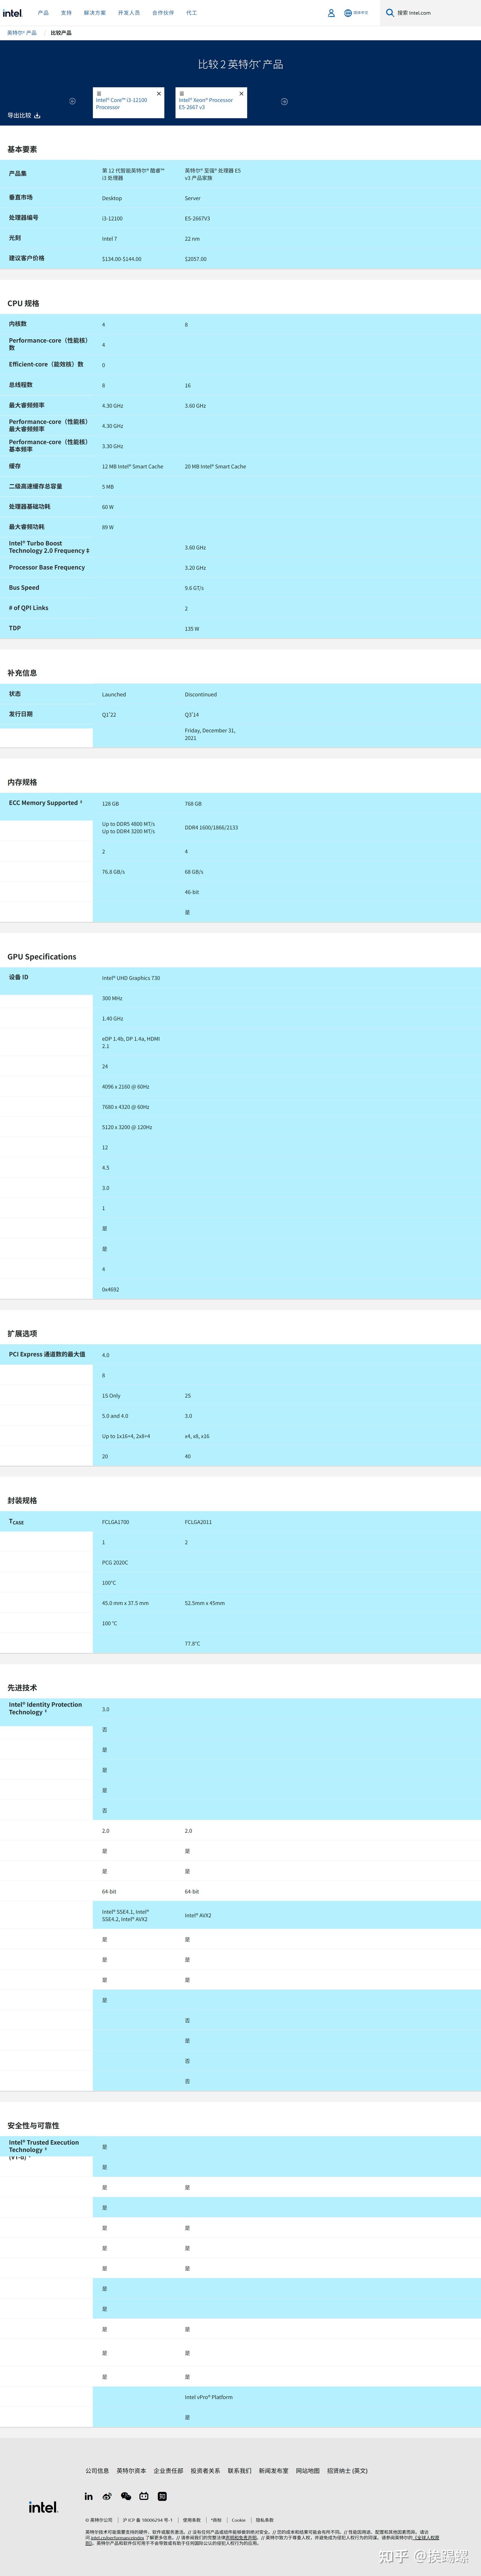Click the '# of QPI Links' row label
Viewport: 481px width, 2576px height.
(29, 608)
